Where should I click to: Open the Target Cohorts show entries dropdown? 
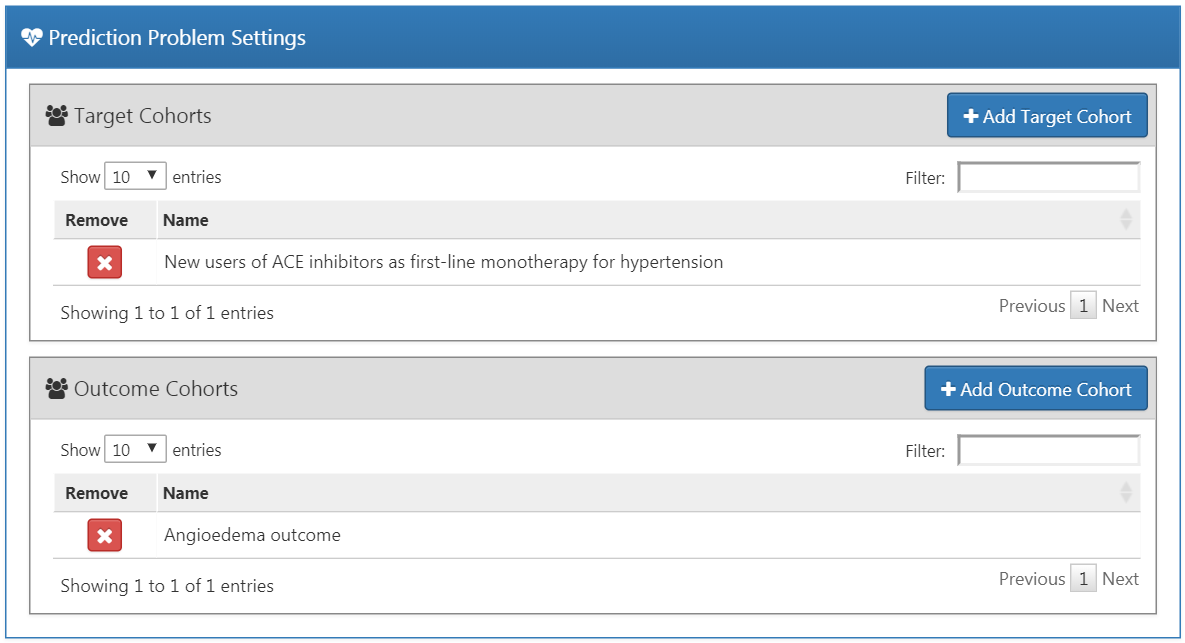(x=135, y=176)
